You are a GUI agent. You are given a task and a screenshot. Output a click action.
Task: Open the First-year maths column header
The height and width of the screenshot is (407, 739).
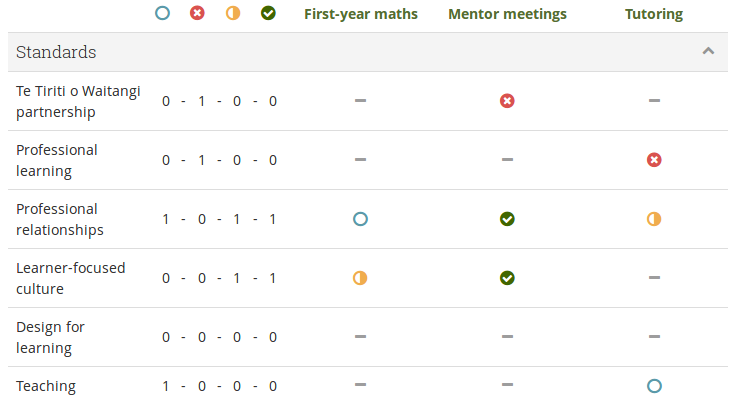pos(361,14)
